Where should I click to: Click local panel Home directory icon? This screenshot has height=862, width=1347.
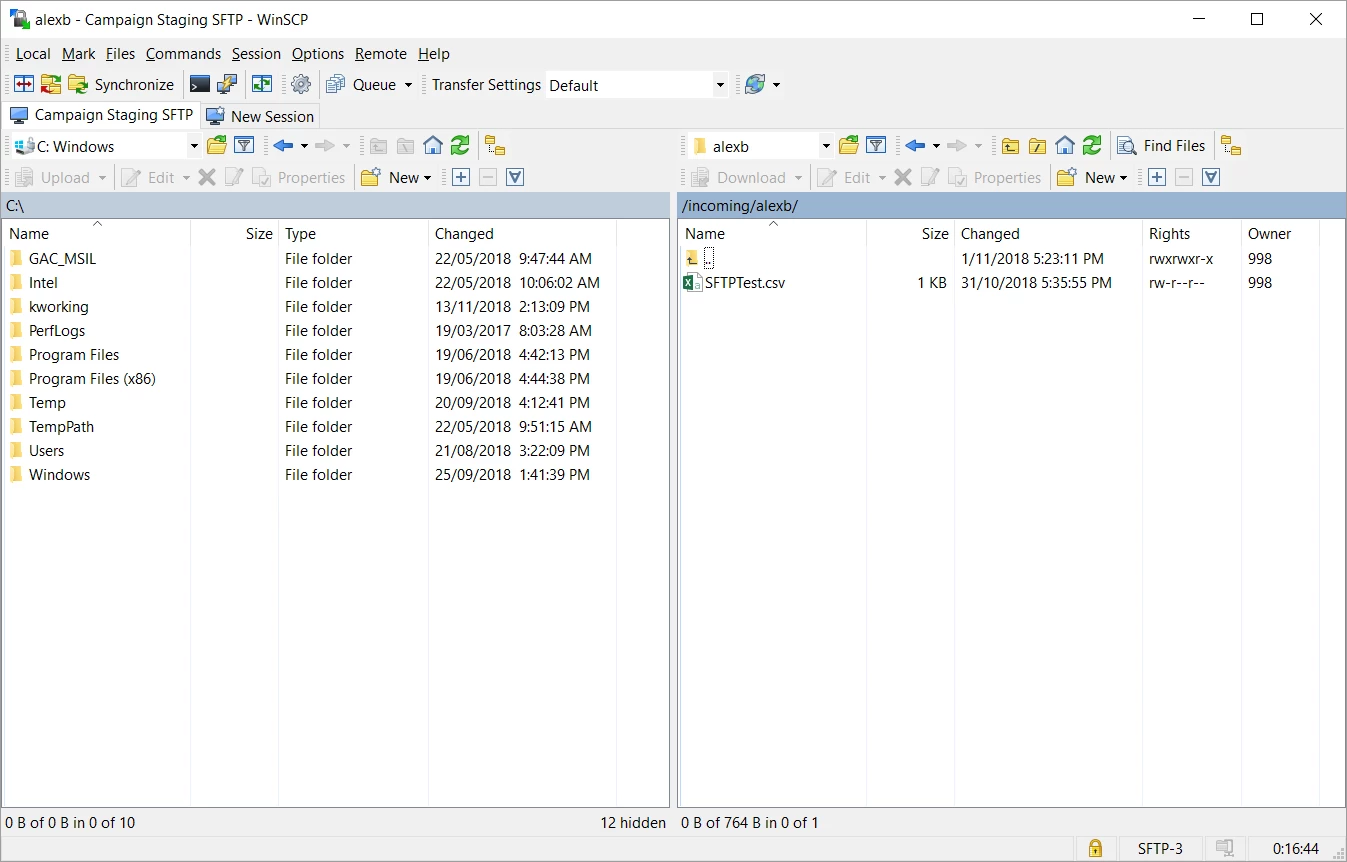[x=433, y=146]
